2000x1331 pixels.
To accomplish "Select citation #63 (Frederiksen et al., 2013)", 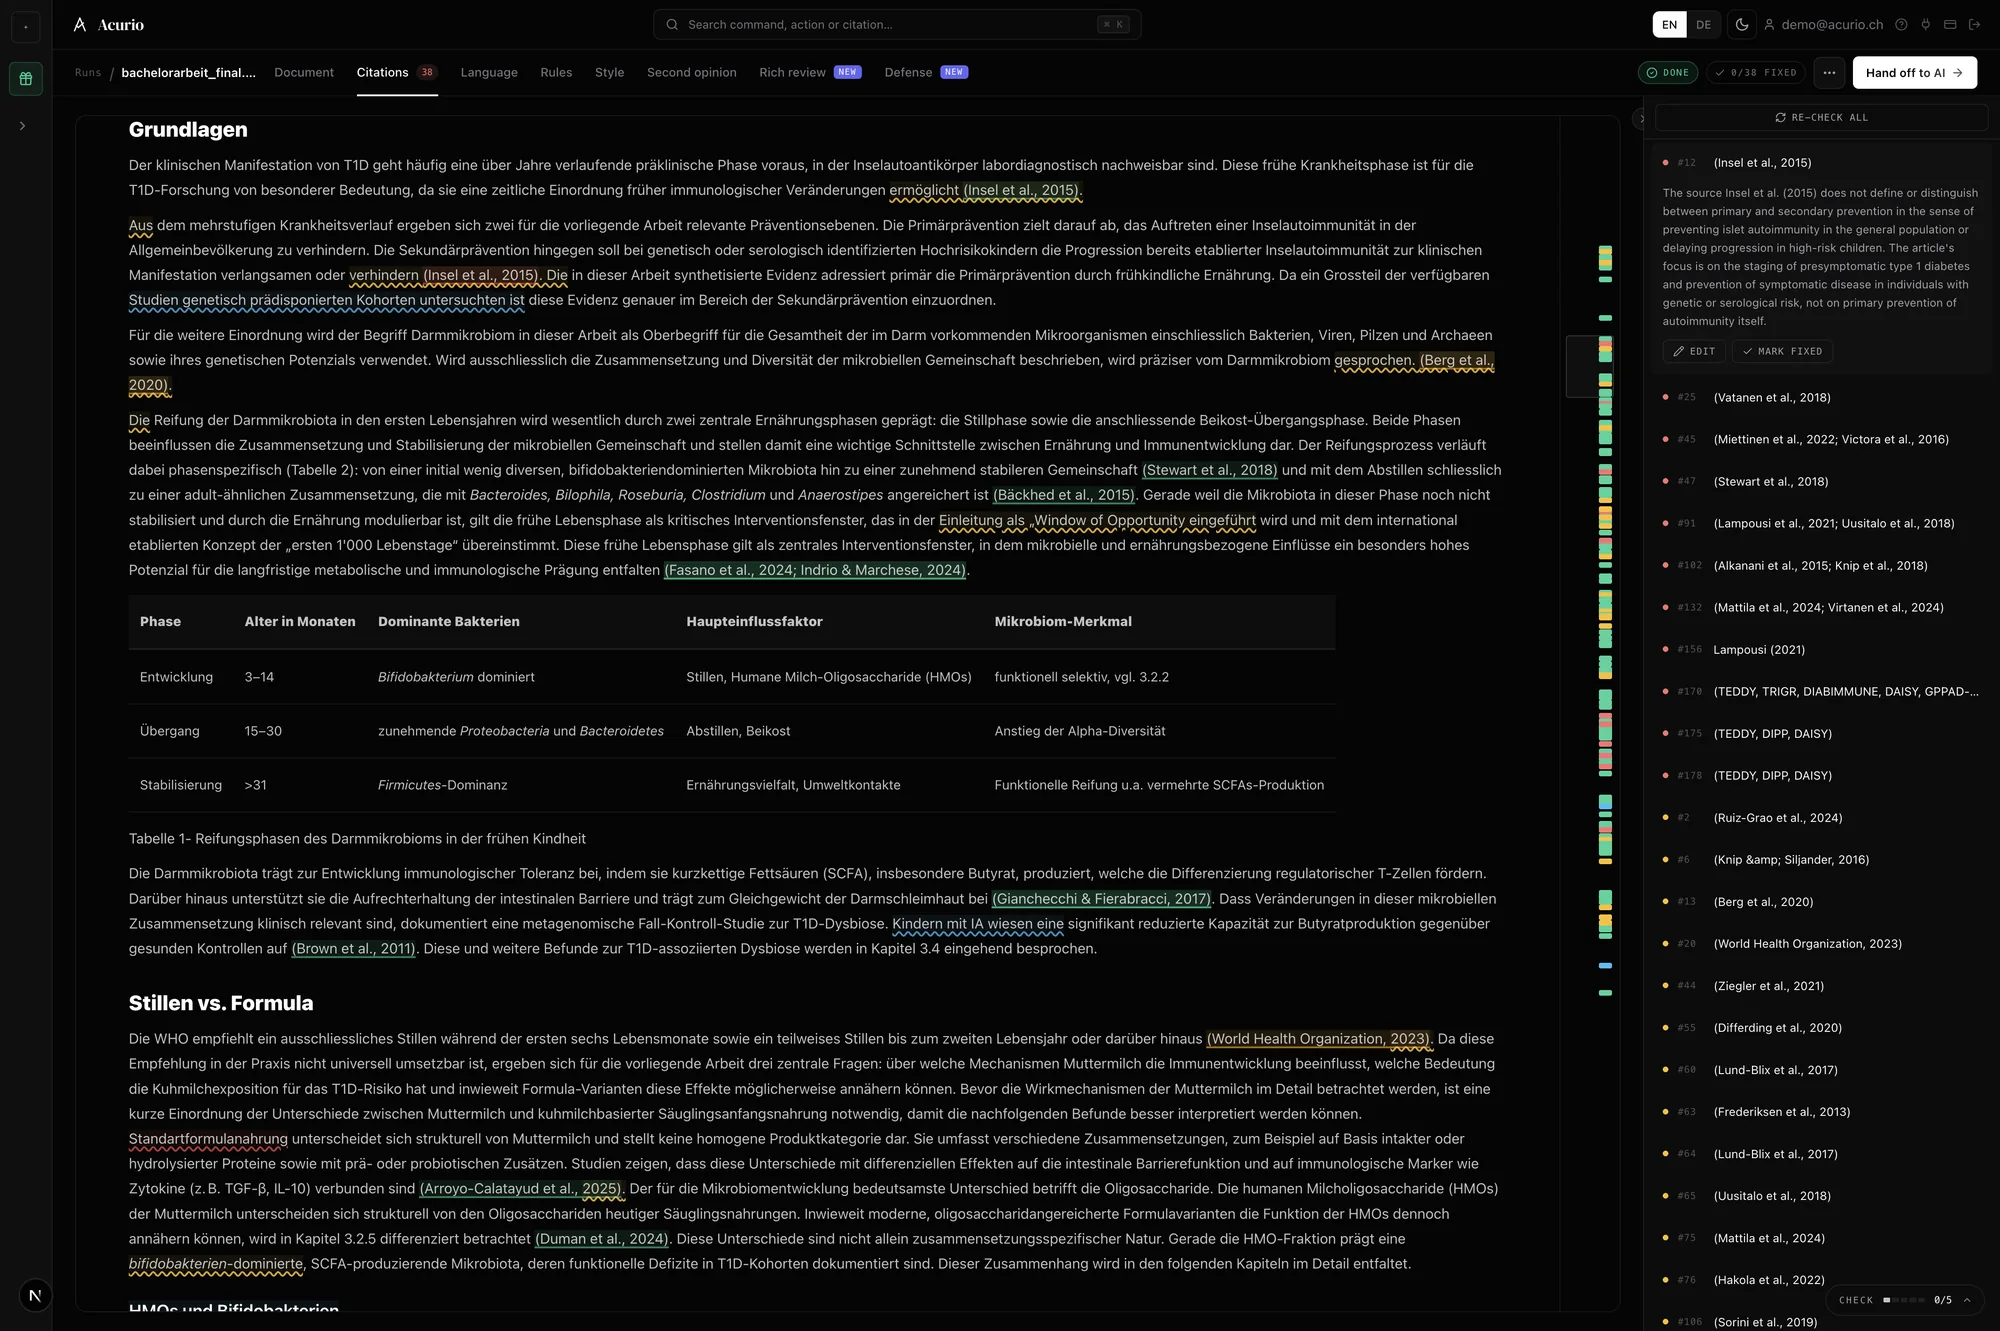I will click(x=1818, y=1112).
